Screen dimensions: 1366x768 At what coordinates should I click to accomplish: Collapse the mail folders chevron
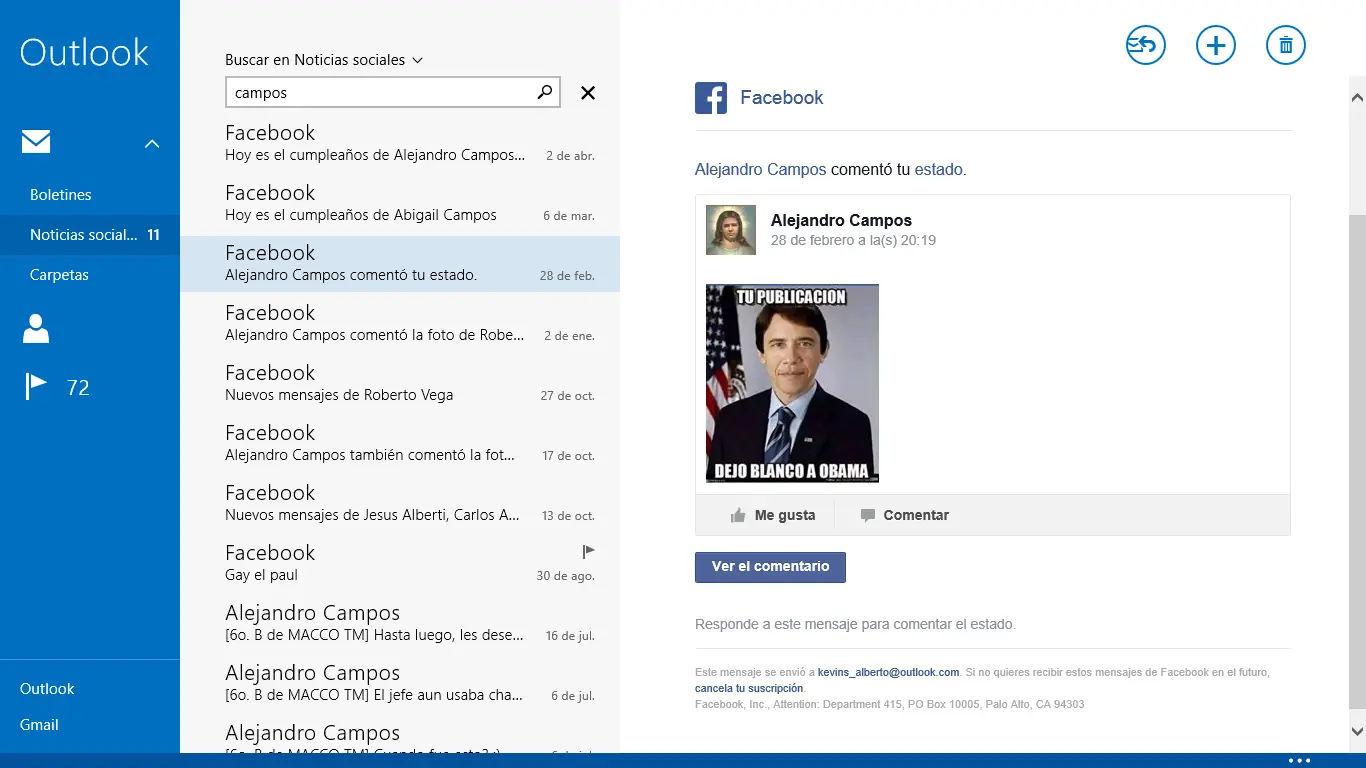(x=152, y=144)
